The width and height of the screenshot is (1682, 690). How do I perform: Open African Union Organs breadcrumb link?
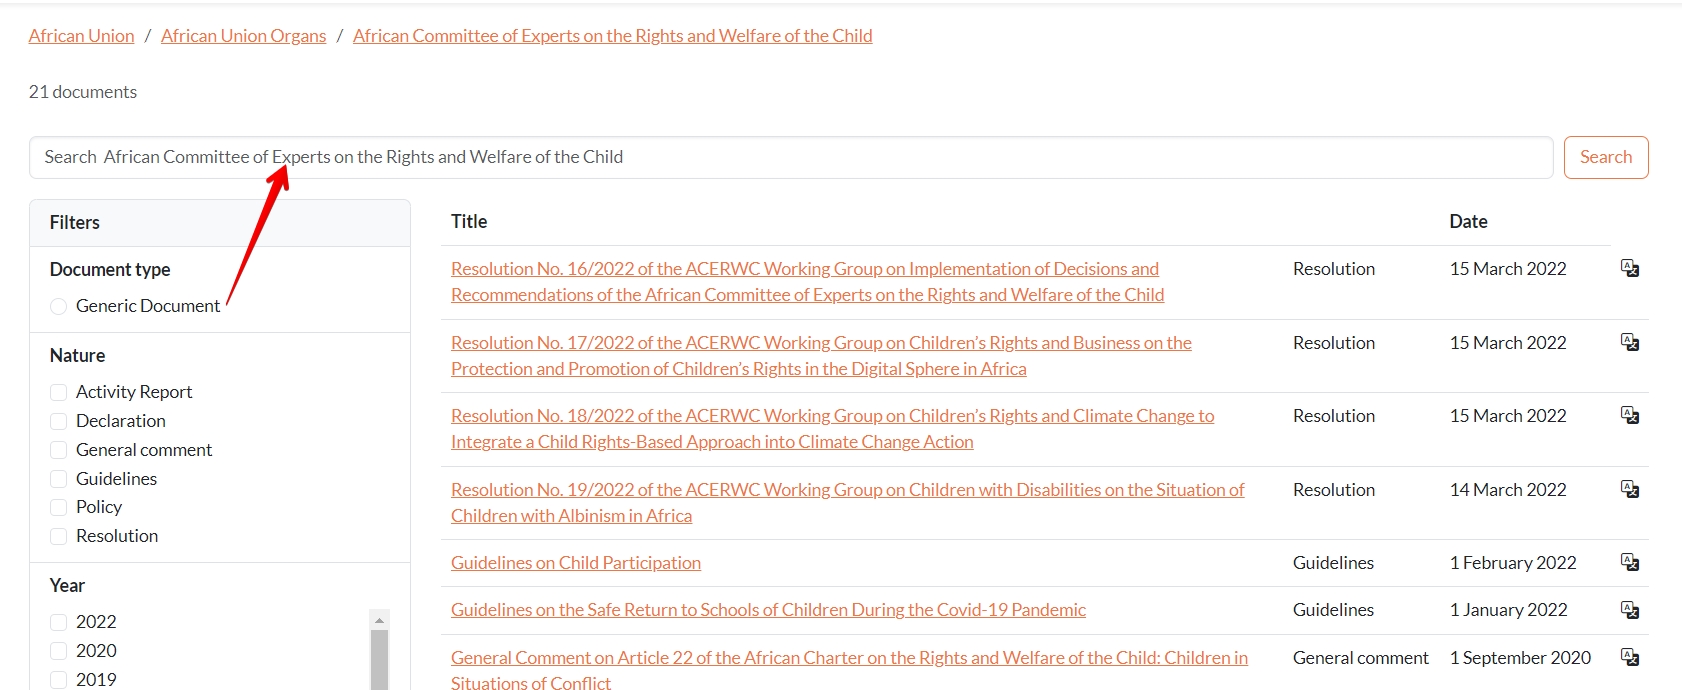(243, 36)
